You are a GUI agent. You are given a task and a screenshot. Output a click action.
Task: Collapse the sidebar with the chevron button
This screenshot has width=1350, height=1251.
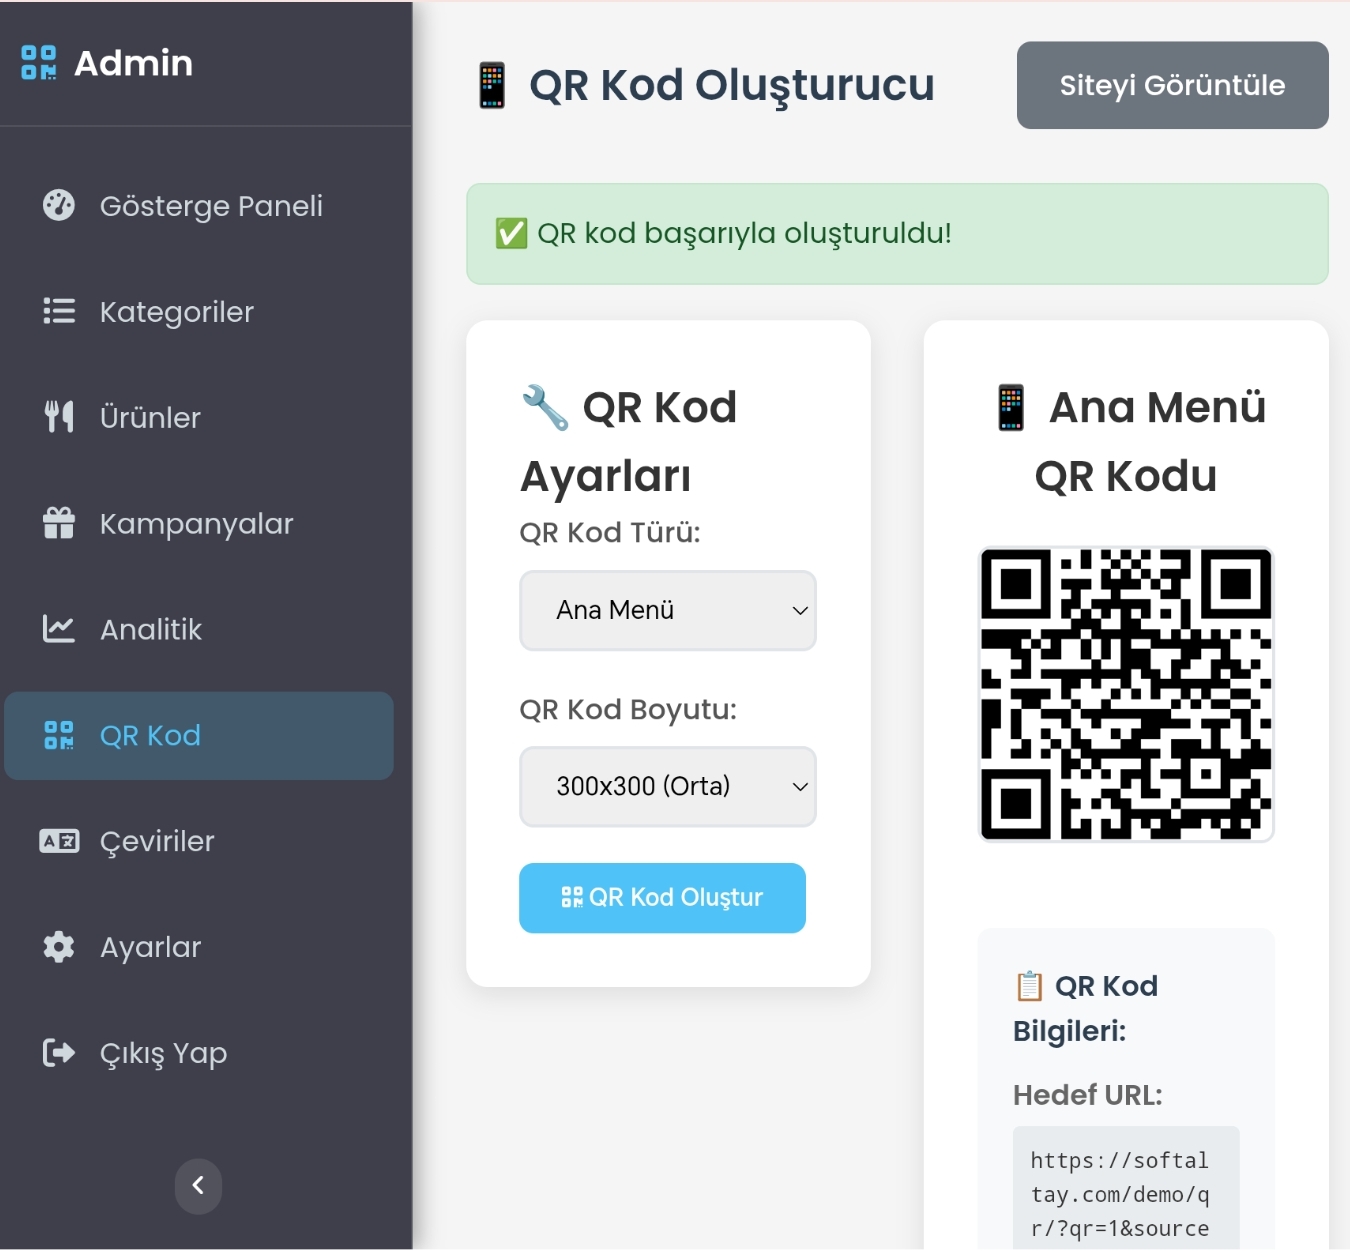point(199,1186)
